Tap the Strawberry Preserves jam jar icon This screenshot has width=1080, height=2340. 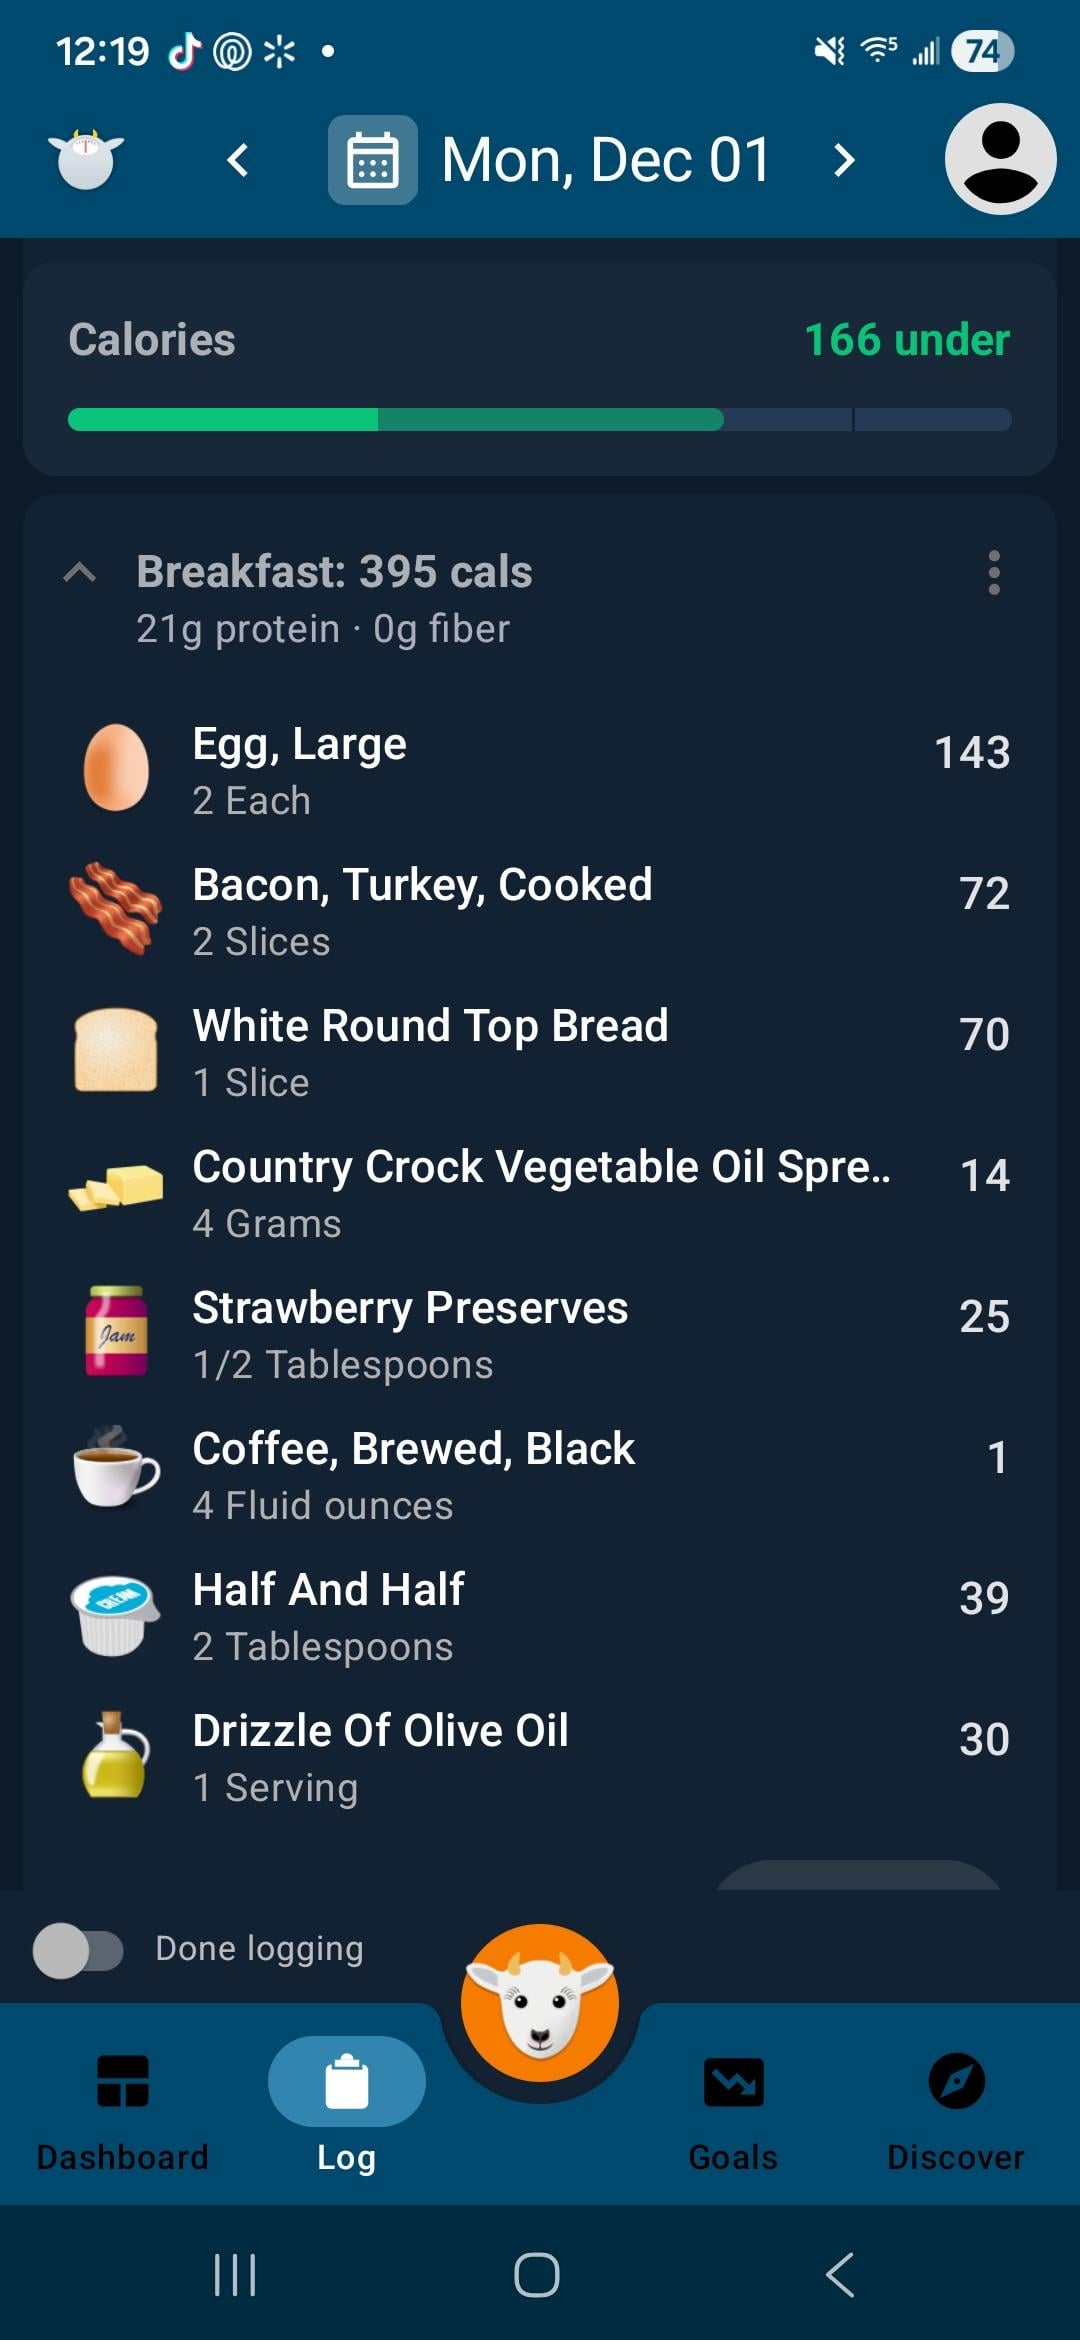click(116, 1331)
